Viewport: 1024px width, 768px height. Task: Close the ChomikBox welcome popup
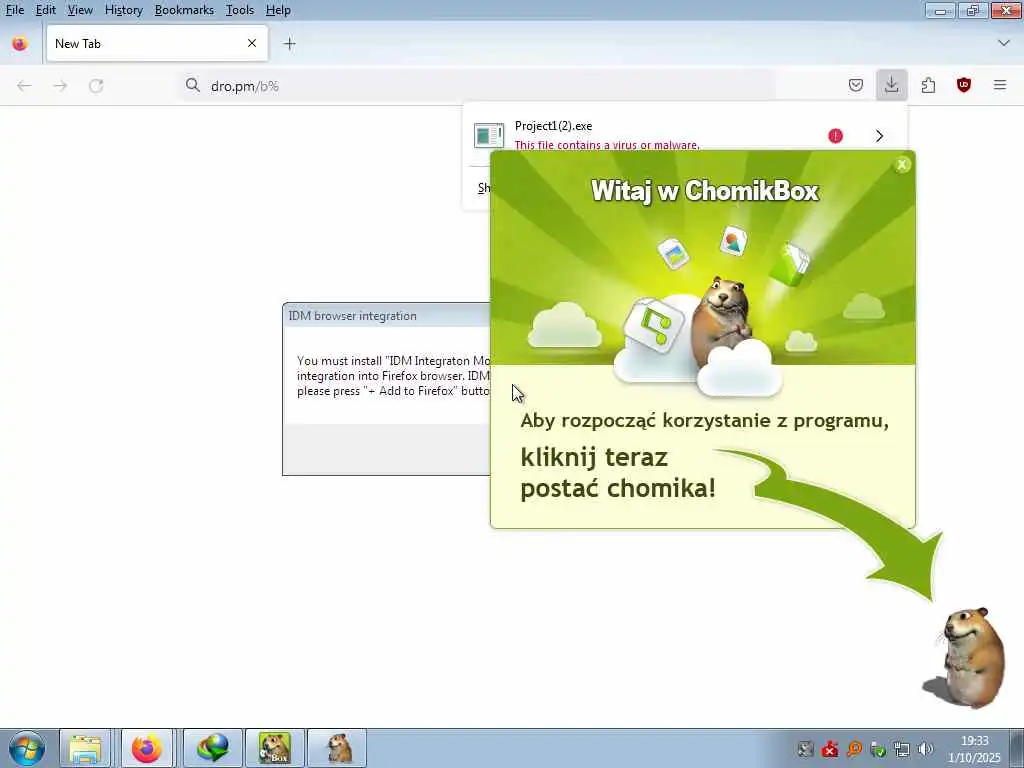pos(902,165)
